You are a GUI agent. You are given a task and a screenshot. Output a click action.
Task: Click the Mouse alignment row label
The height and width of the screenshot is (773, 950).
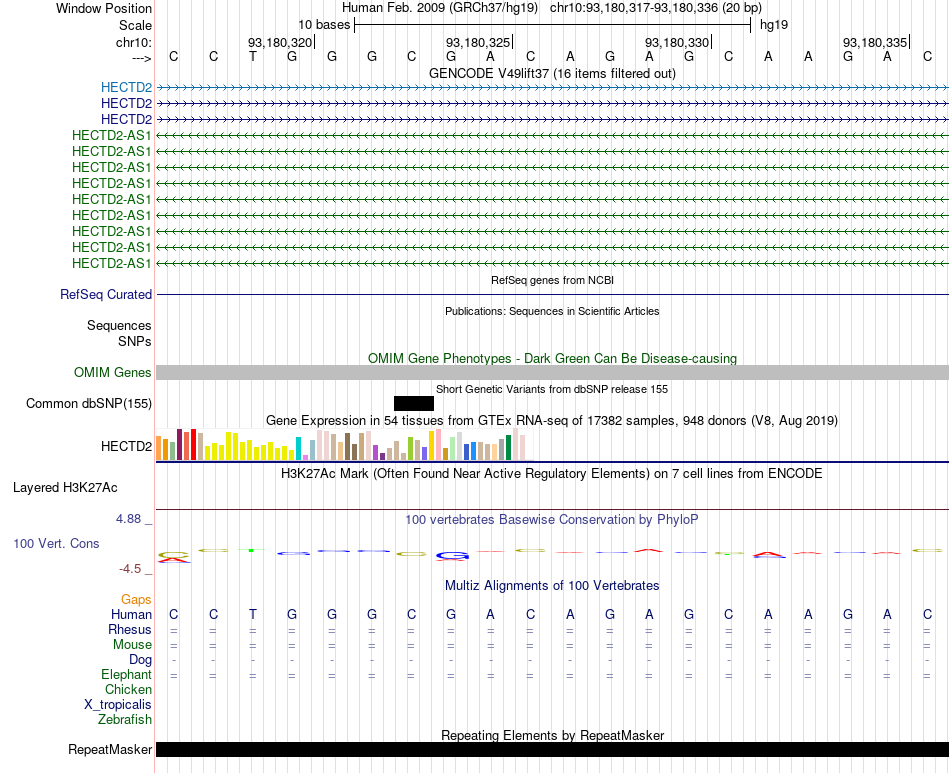pos(132,645)
